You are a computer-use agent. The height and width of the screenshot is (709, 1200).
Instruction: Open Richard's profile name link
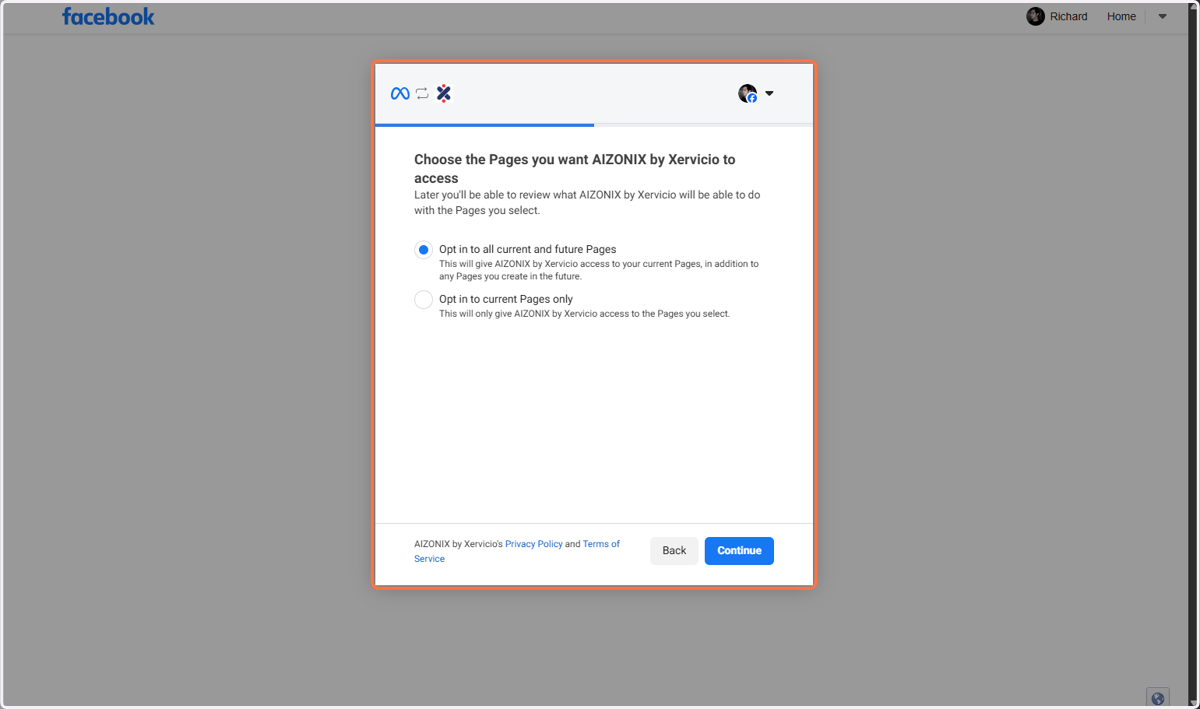[x=1069, y=16]
